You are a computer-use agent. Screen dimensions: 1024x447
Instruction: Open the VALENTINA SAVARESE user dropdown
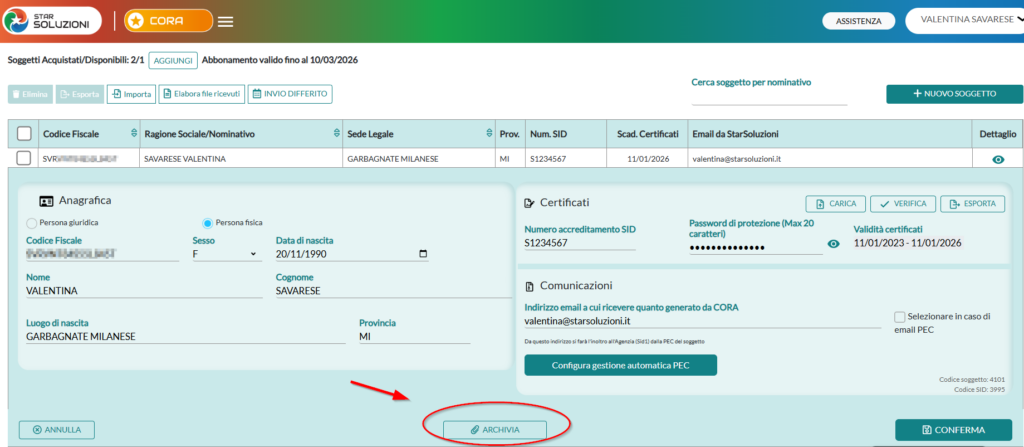click(x=968, y=20)
